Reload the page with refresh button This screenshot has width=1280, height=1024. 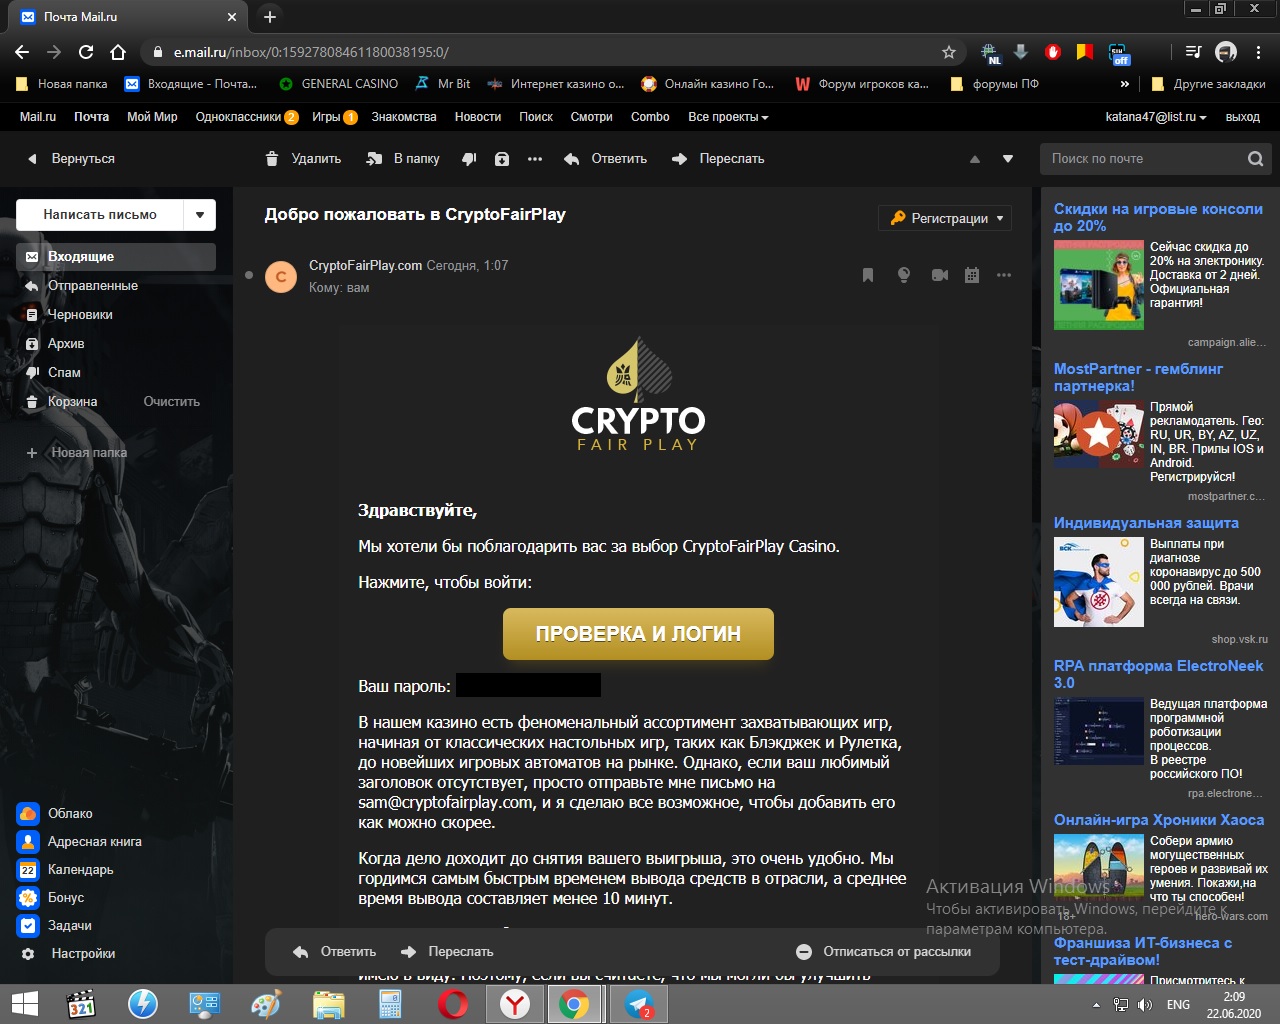point(86,52)
